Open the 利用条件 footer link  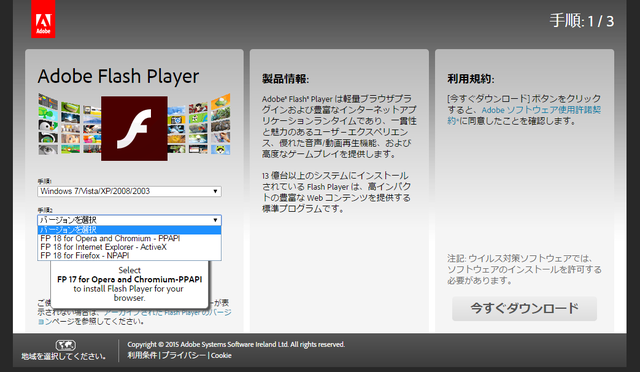point(142,355)
